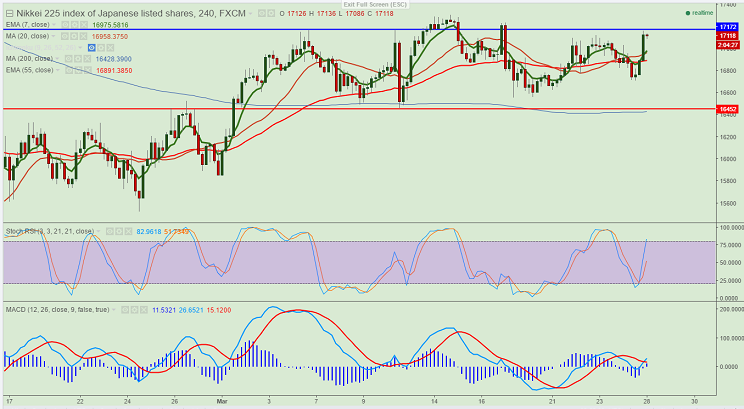This screenshot has height=409, width=744.
Task: Remove the MACD indicator
Action: pos(143,310)
